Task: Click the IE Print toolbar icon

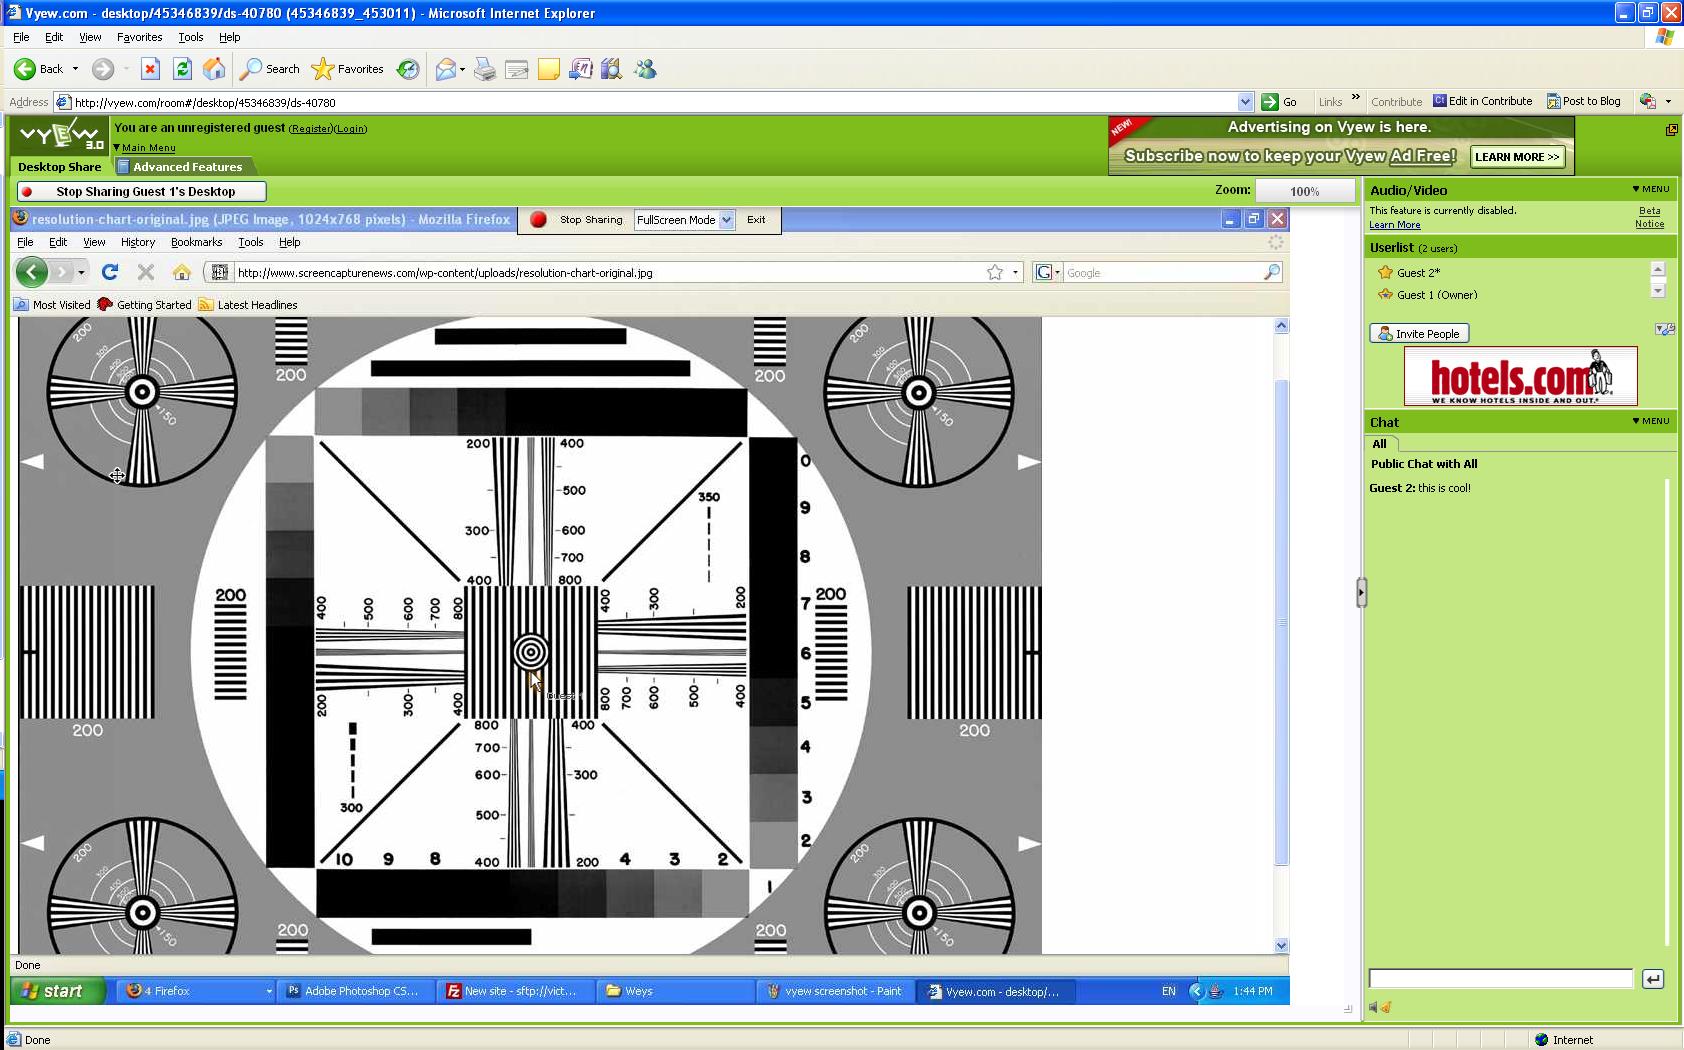Action: click(x=484, y=69)
